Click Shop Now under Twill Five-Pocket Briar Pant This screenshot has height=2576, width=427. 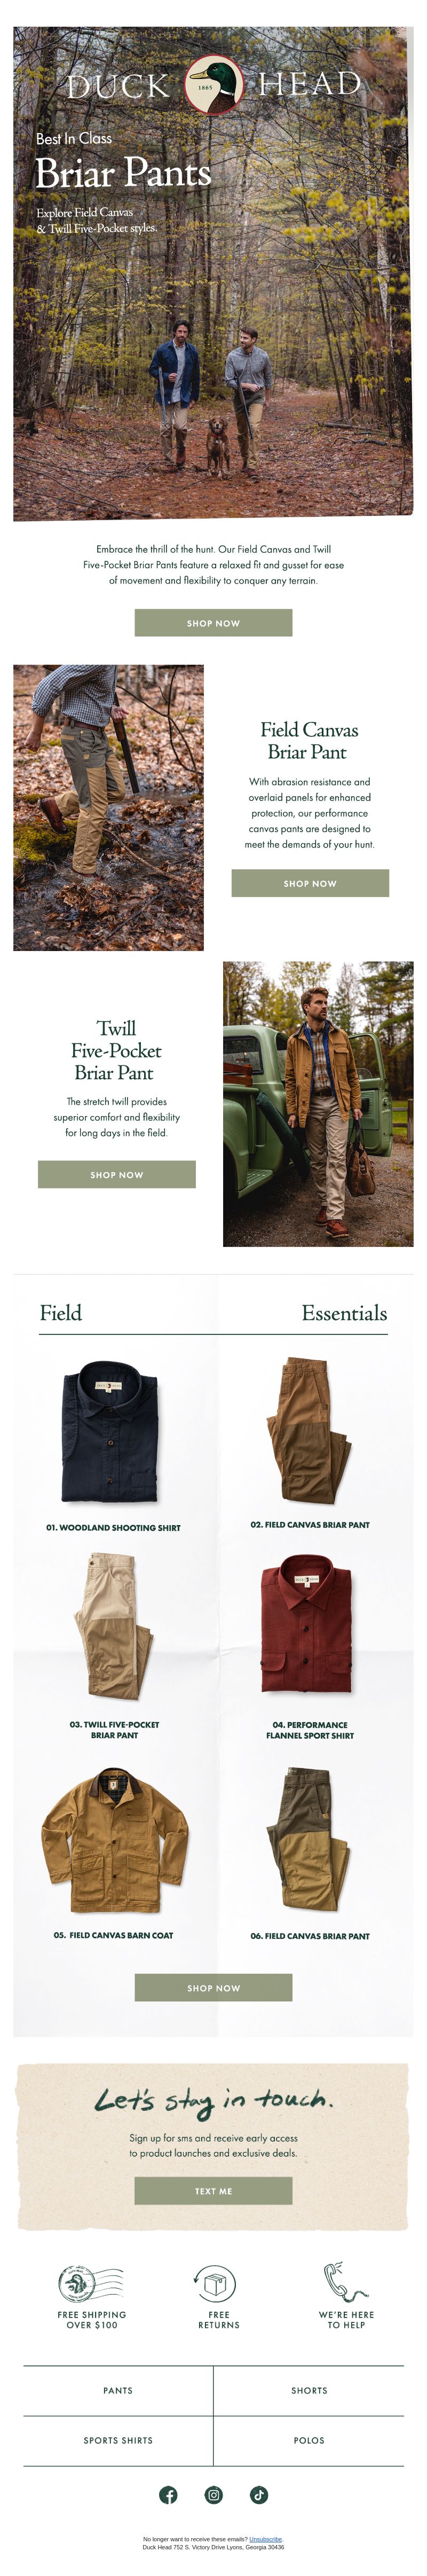117,1174
